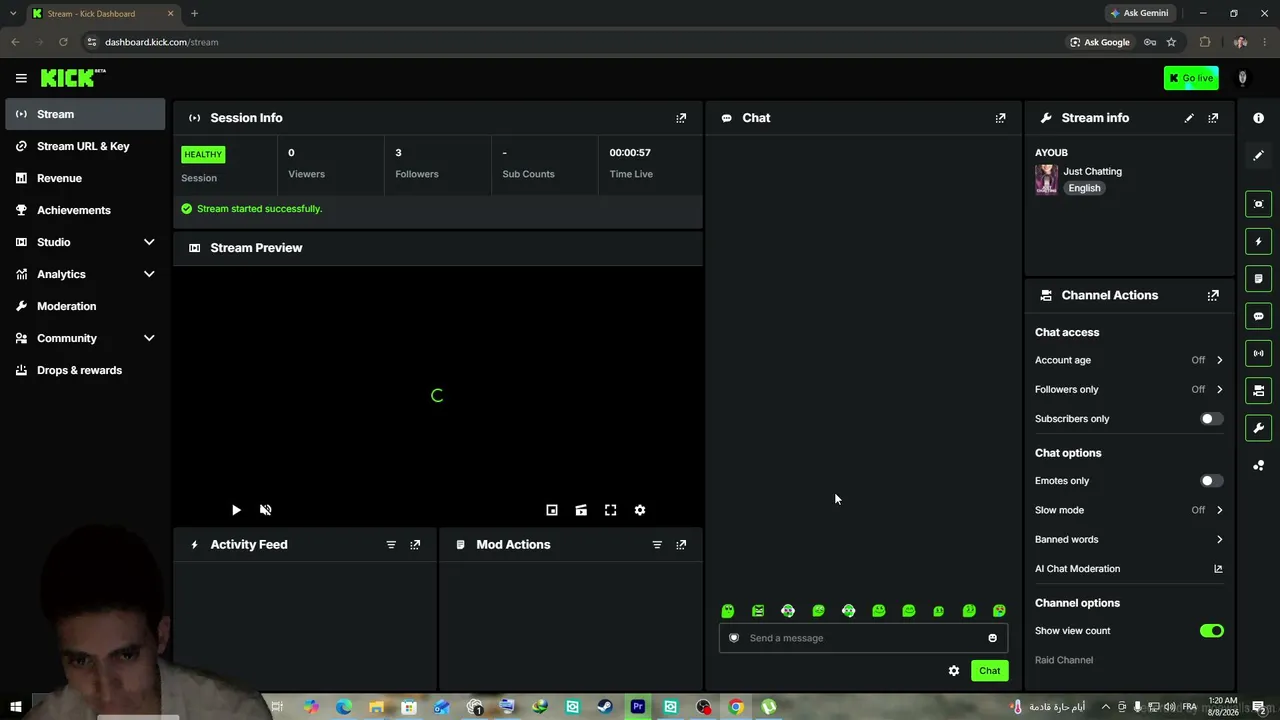
Task: Pop out the Chat panel
Action: coord(1000,118)
